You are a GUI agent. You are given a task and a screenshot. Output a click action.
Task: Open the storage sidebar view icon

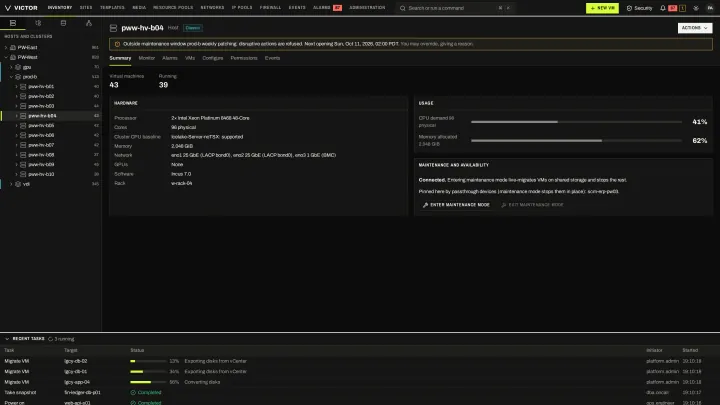tap(63, 23)
